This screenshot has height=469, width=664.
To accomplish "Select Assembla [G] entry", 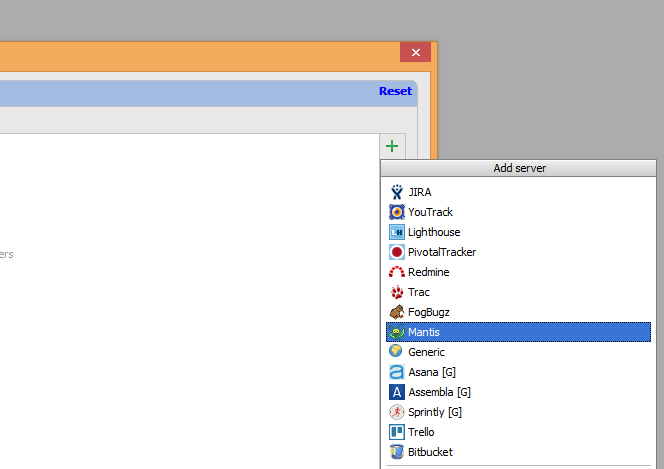I will [518, 392].
